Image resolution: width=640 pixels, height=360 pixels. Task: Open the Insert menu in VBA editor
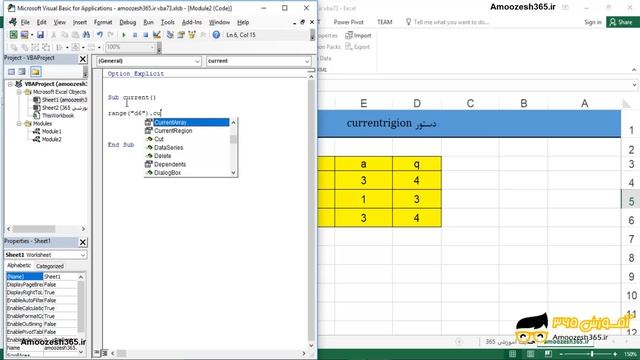point(80,22)
